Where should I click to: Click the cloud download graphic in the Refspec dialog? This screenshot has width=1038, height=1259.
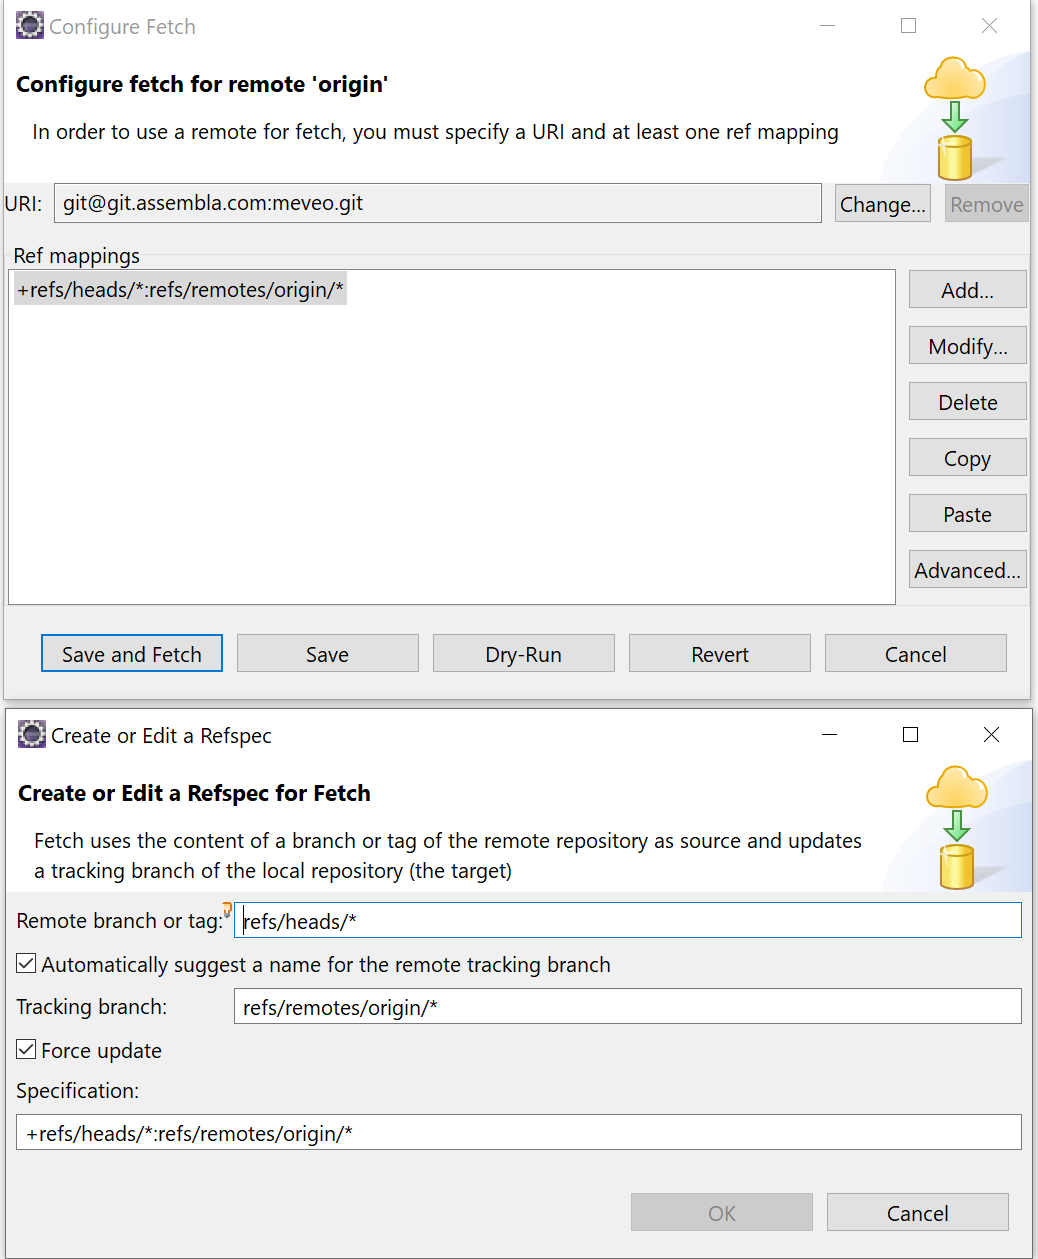click(x=958, y=825)
